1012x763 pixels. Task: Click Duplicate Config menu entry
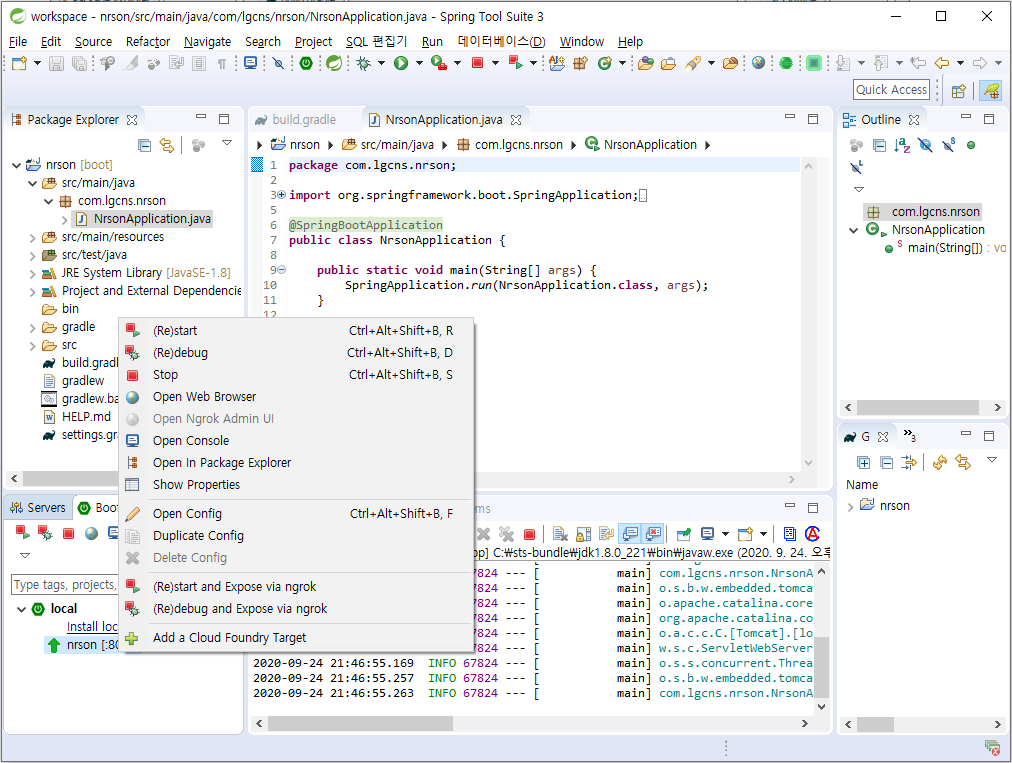pos(296,535)
